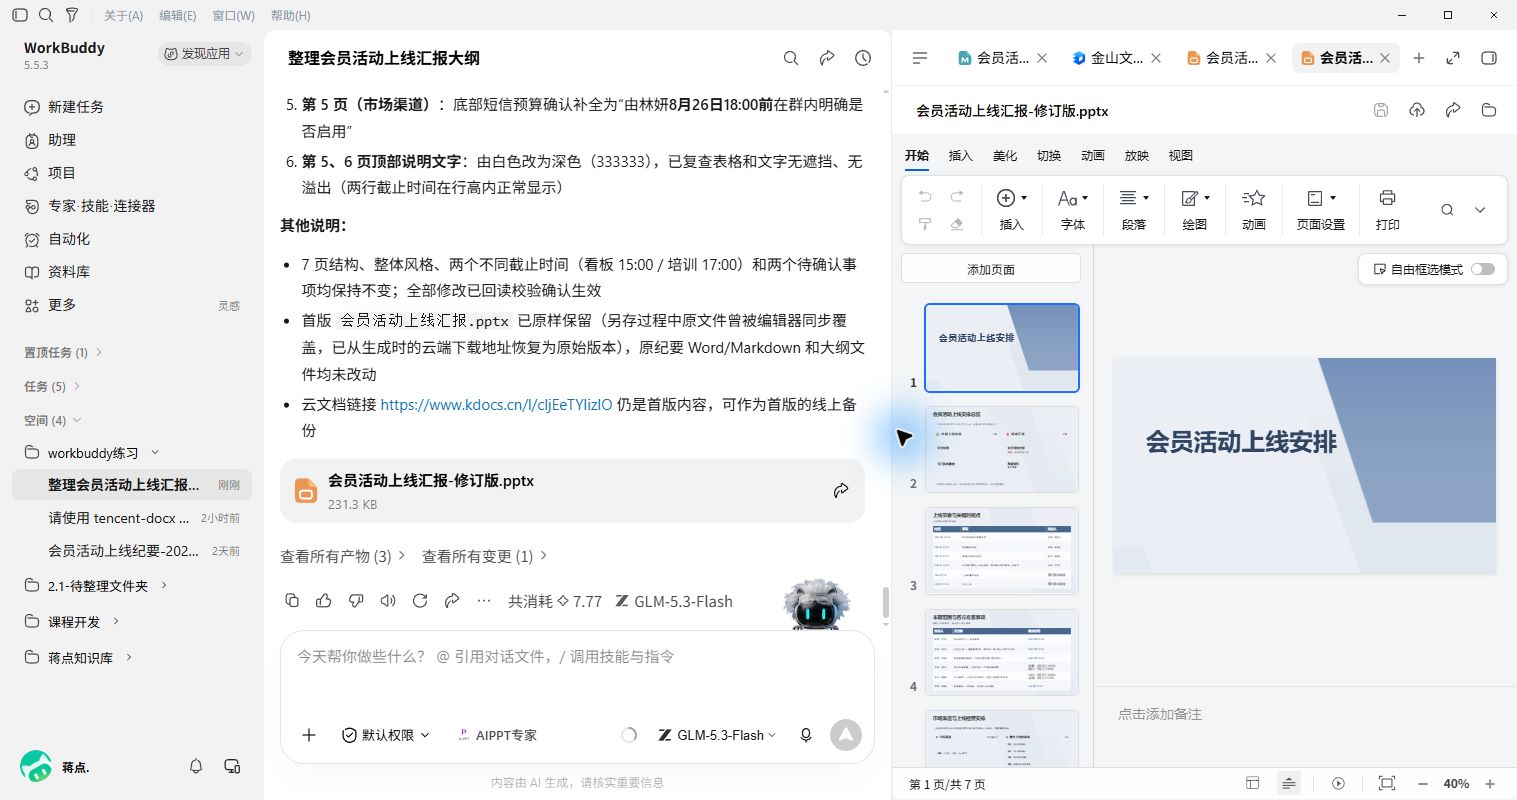The width and height of the screenshot is (1517, 800).
Task: Upload presentation to cloud icon
Action: pos(1417,110)
